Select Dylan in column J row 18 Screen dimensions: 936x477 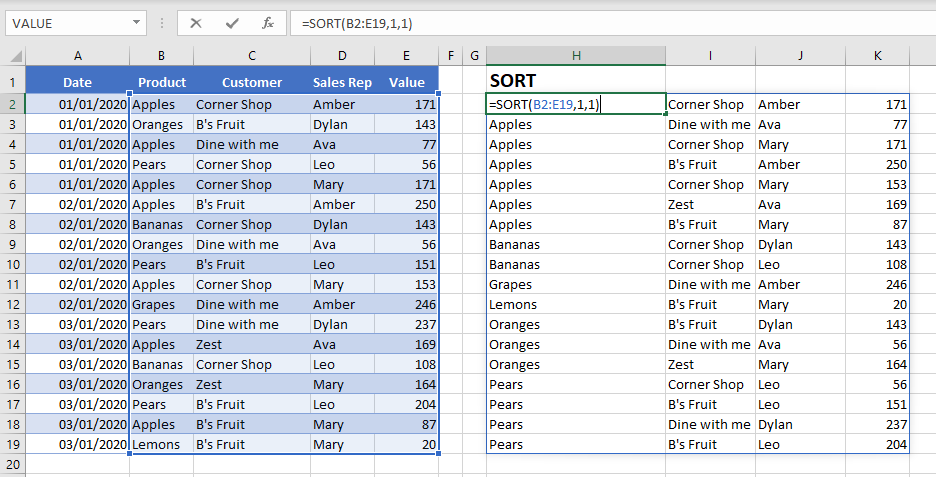(x=800, y=424)
